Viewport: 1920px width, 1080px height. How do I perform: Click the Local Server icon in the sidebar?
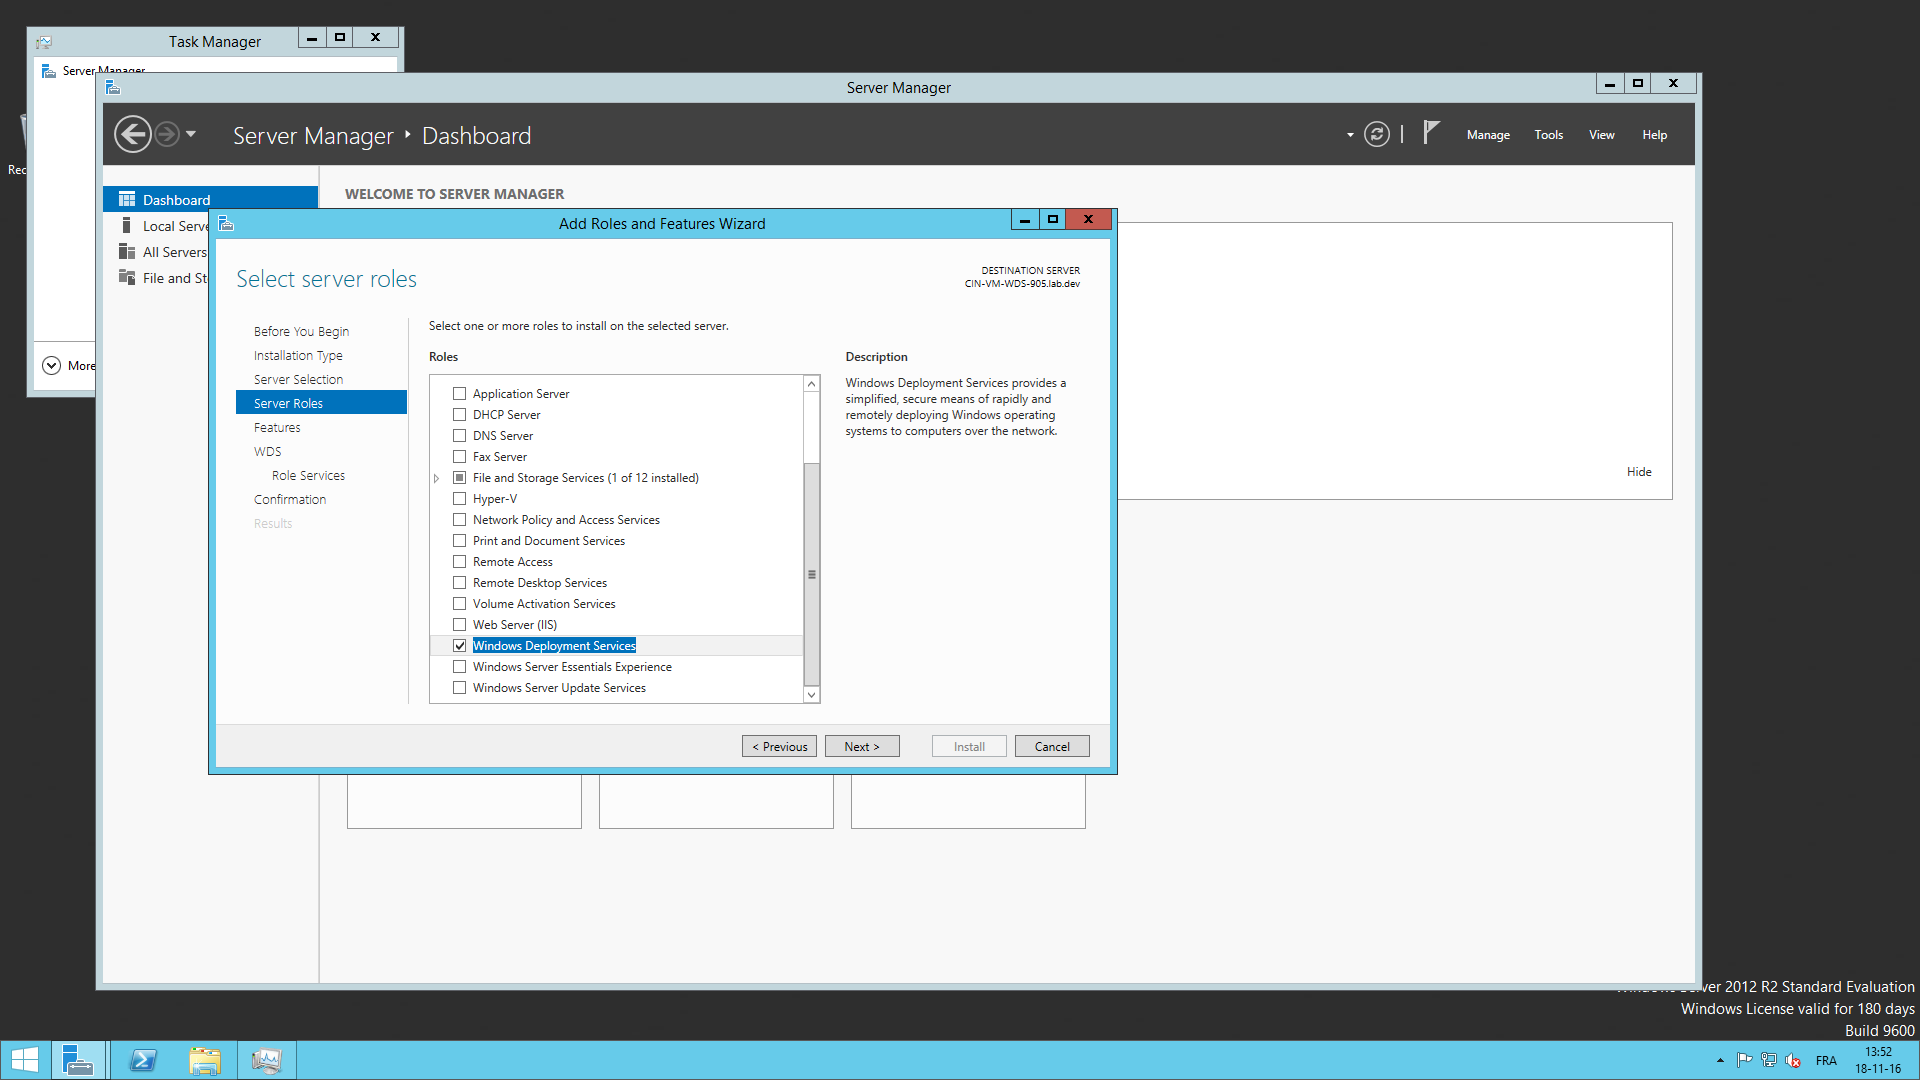coord(127,225)
